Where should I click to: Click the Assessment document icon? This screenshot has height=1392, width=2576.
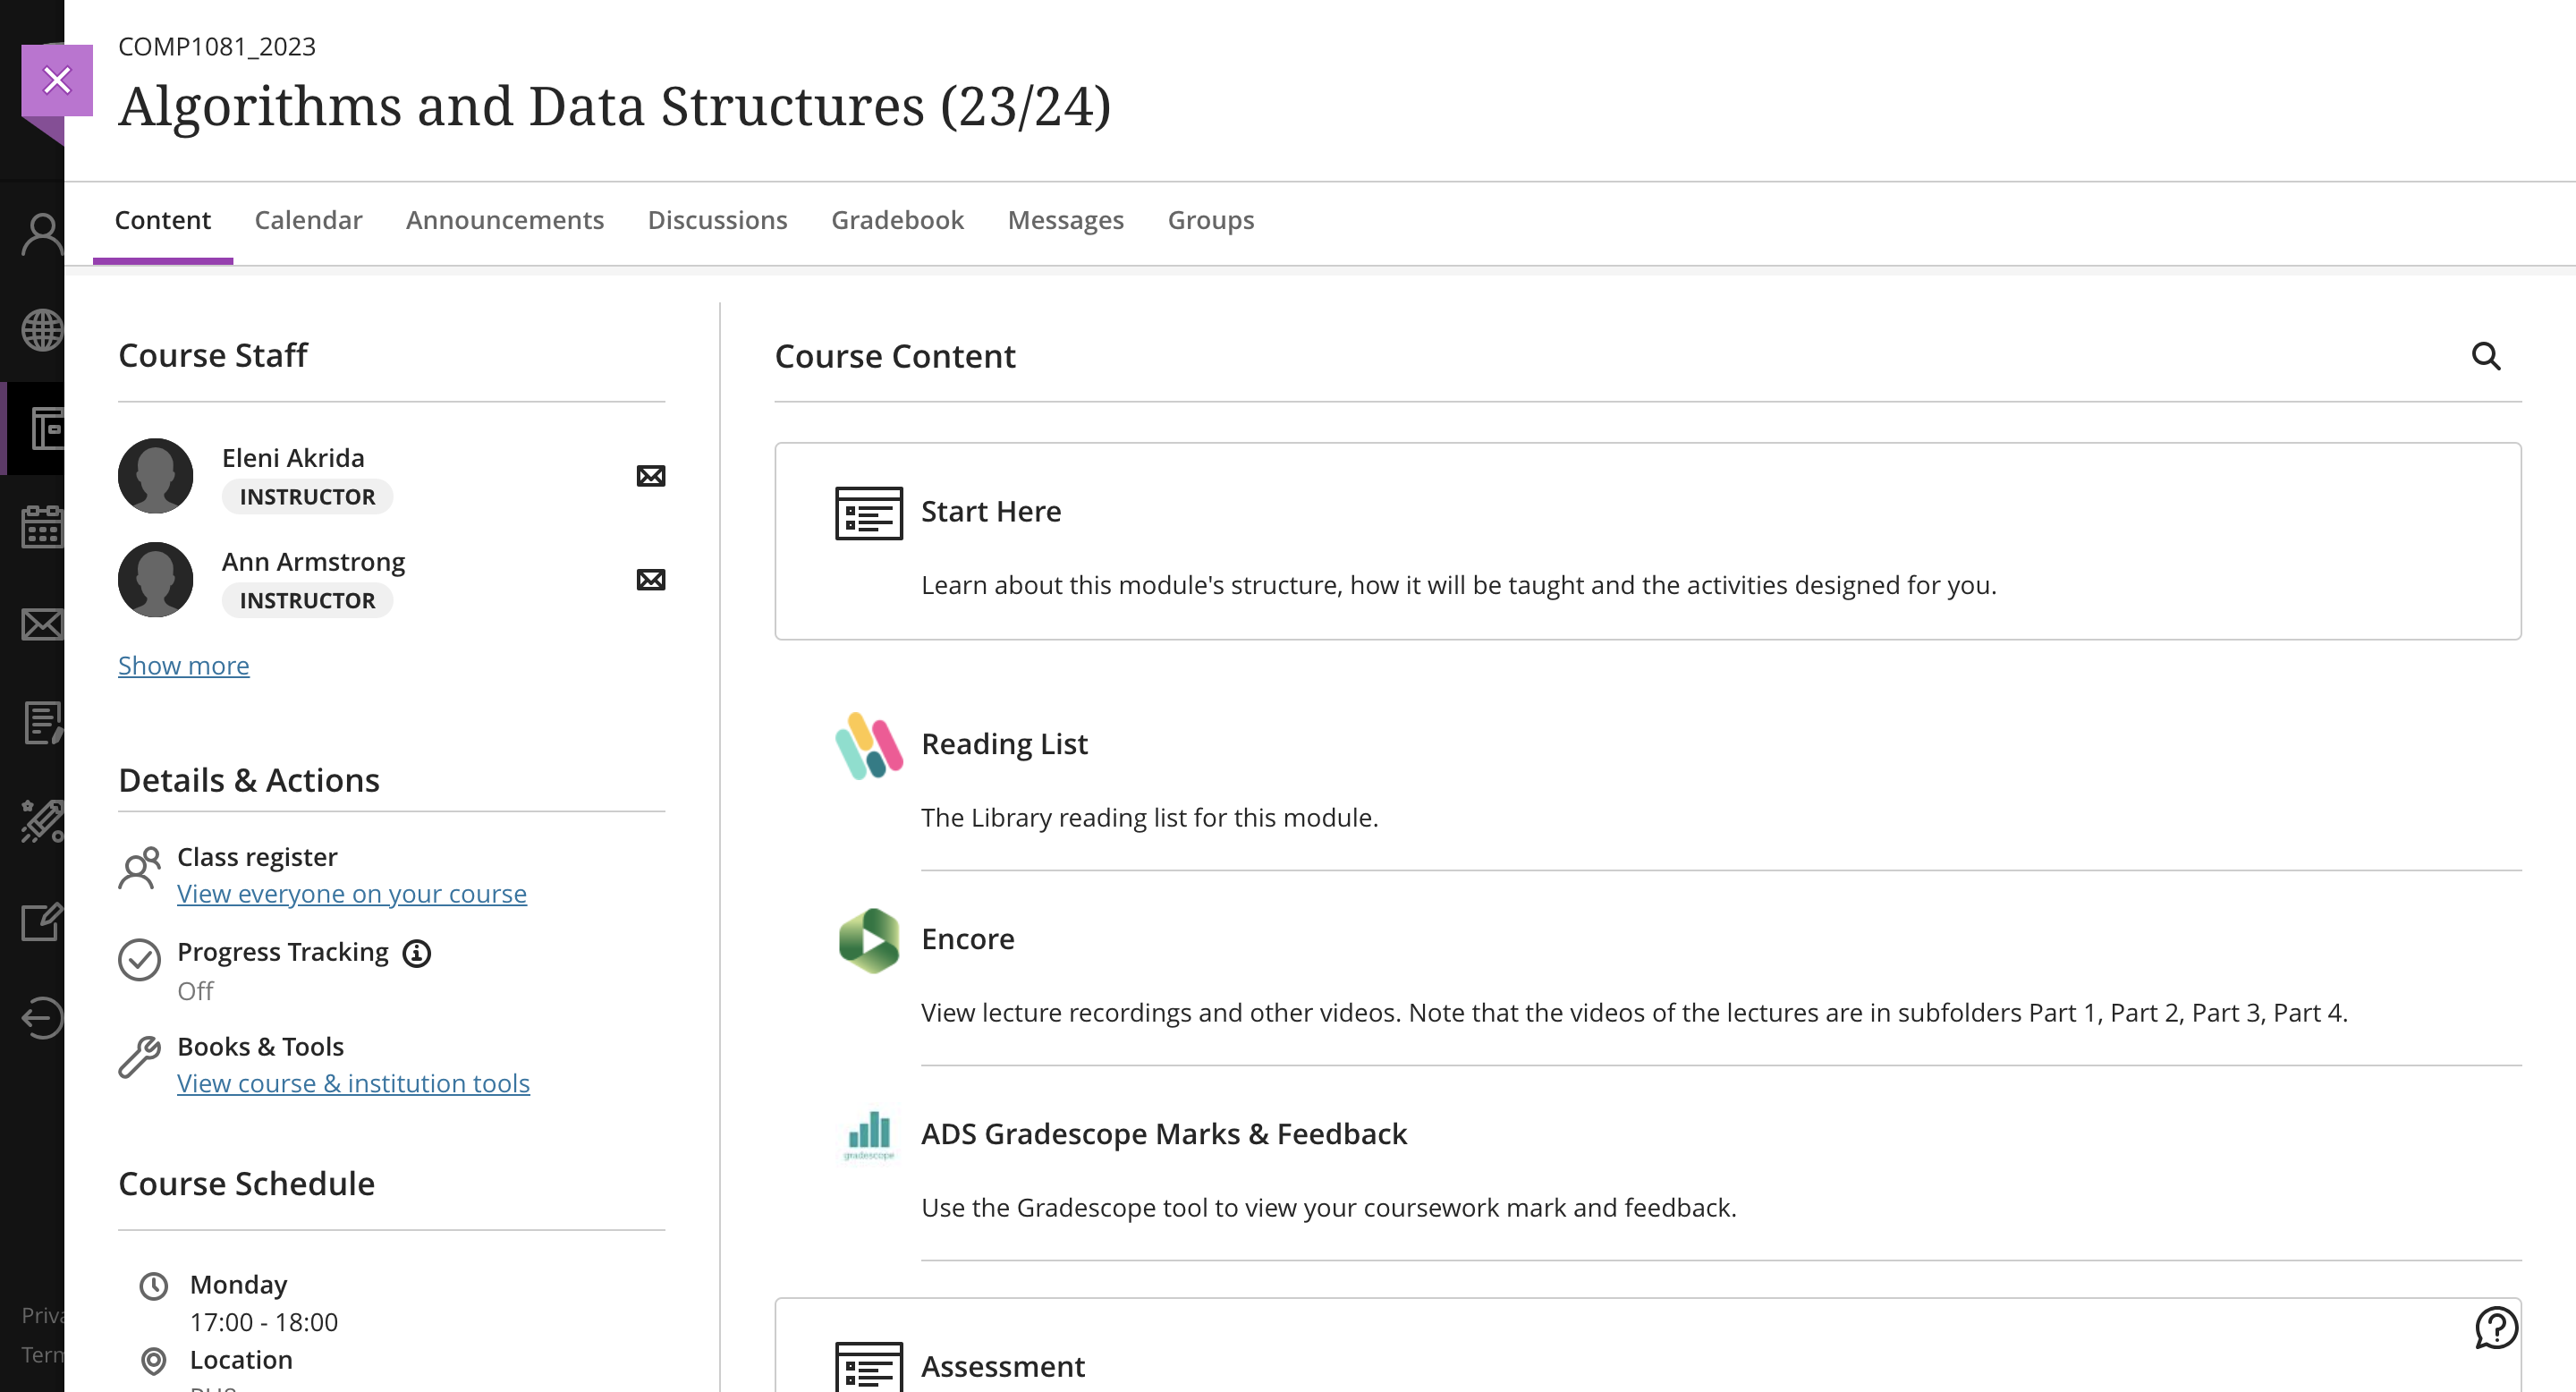point(869,1366)
